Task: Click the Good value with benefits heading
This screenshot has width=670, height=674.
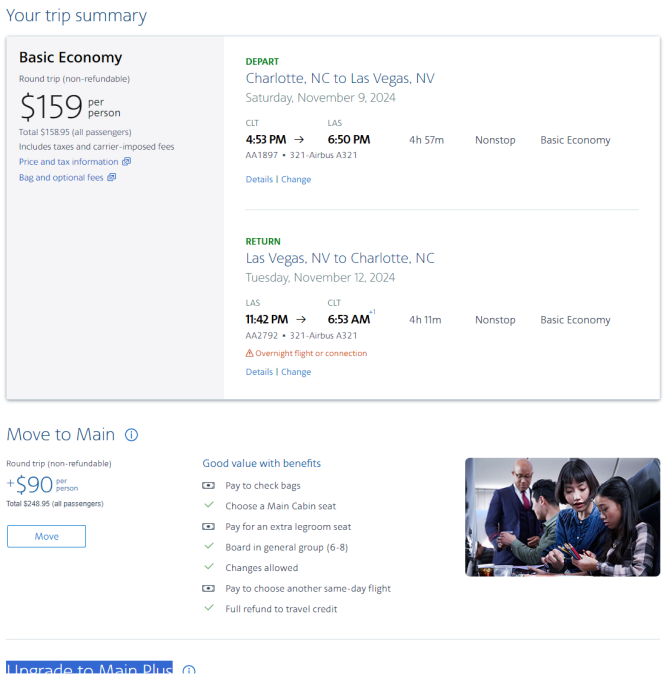Action: [x=262, y=463]
